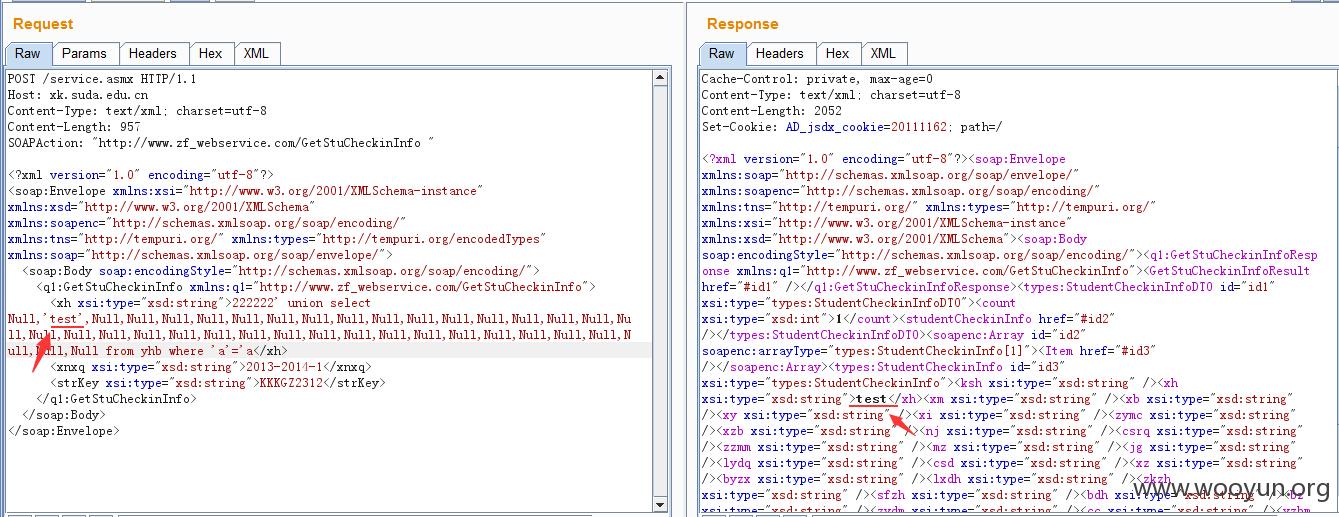Click the closing '</soap:Envelope>' line
This screenshot has width=1339, height=517.
[63, 431]
